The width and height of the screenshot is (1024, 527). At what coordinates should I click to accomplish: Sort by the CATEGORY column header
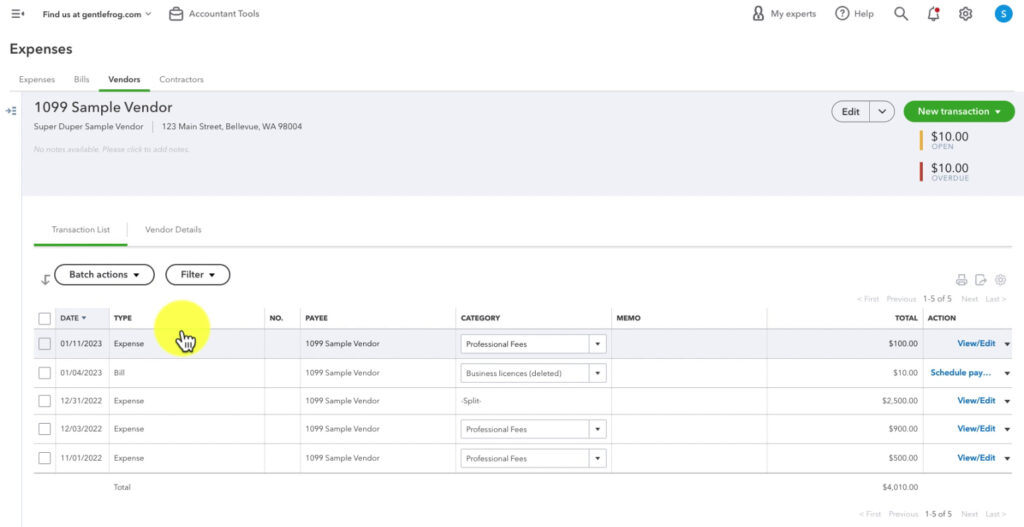[480, 318]
